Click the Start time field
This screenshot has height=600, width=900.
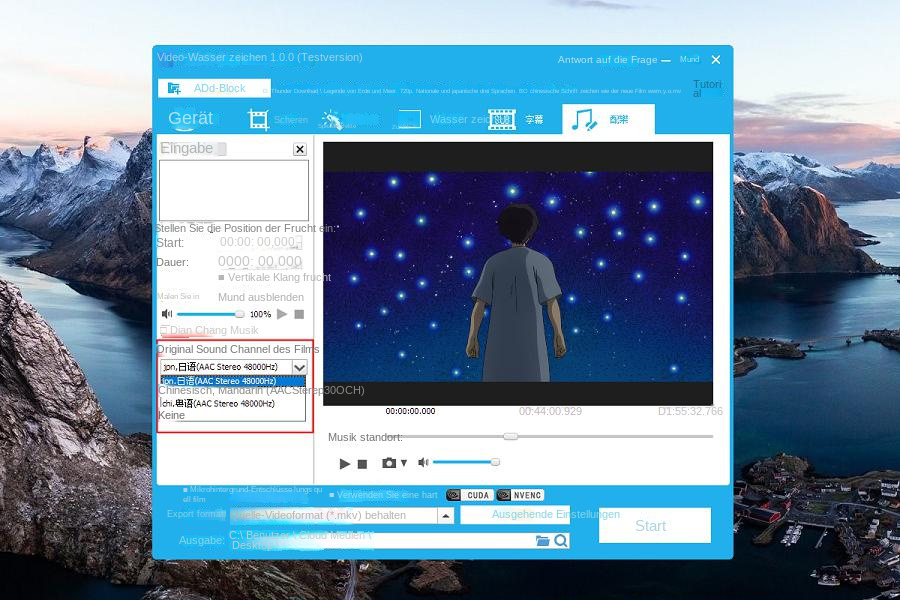coord(260,242)
